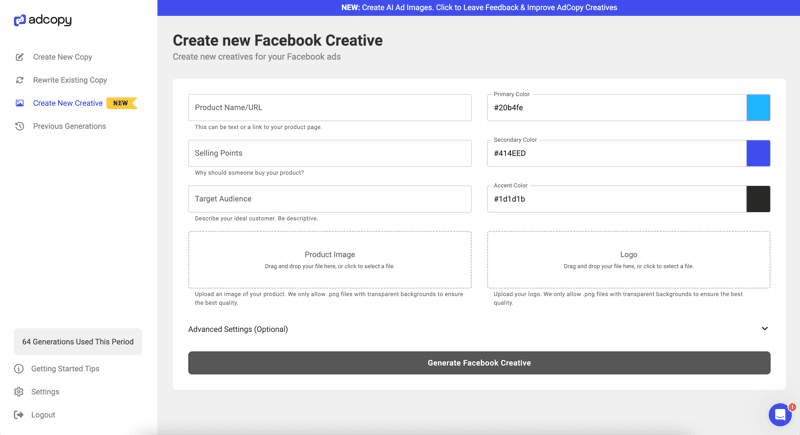This screenshot has height=435, width=800.
Task: Expand Advanced Settings chevron
Action: [x=764, y=328]
